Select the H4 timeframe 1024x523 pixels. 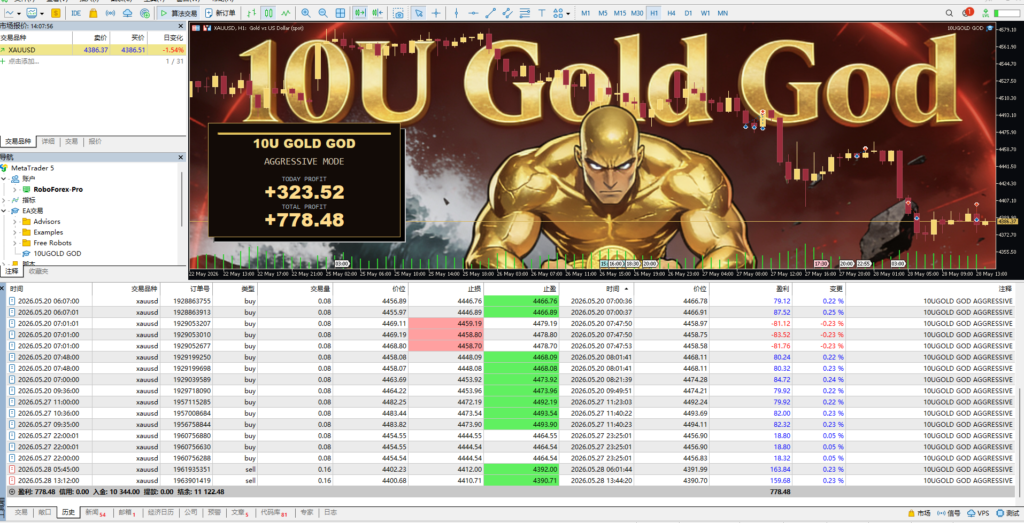[671, 13]
